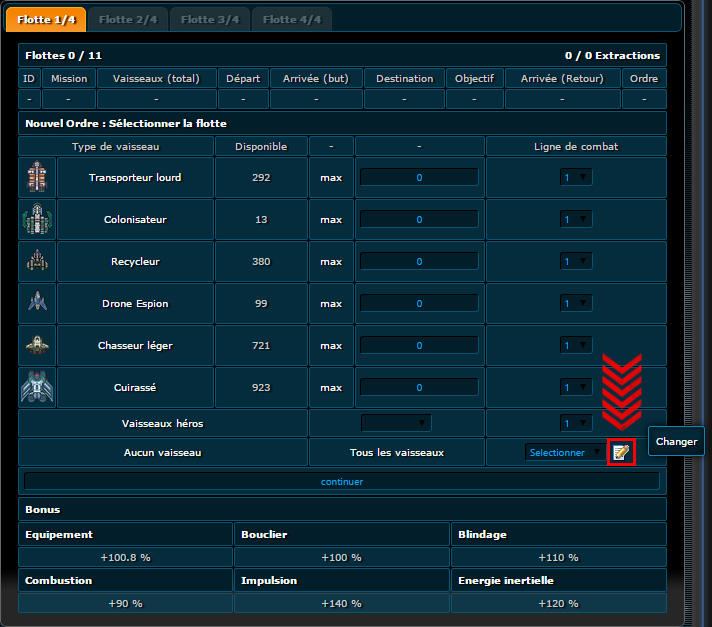Click the Cuirassé ship icon
Viewport: 712px width, 627px height.
pyautogui.click(x=37, y=388)
